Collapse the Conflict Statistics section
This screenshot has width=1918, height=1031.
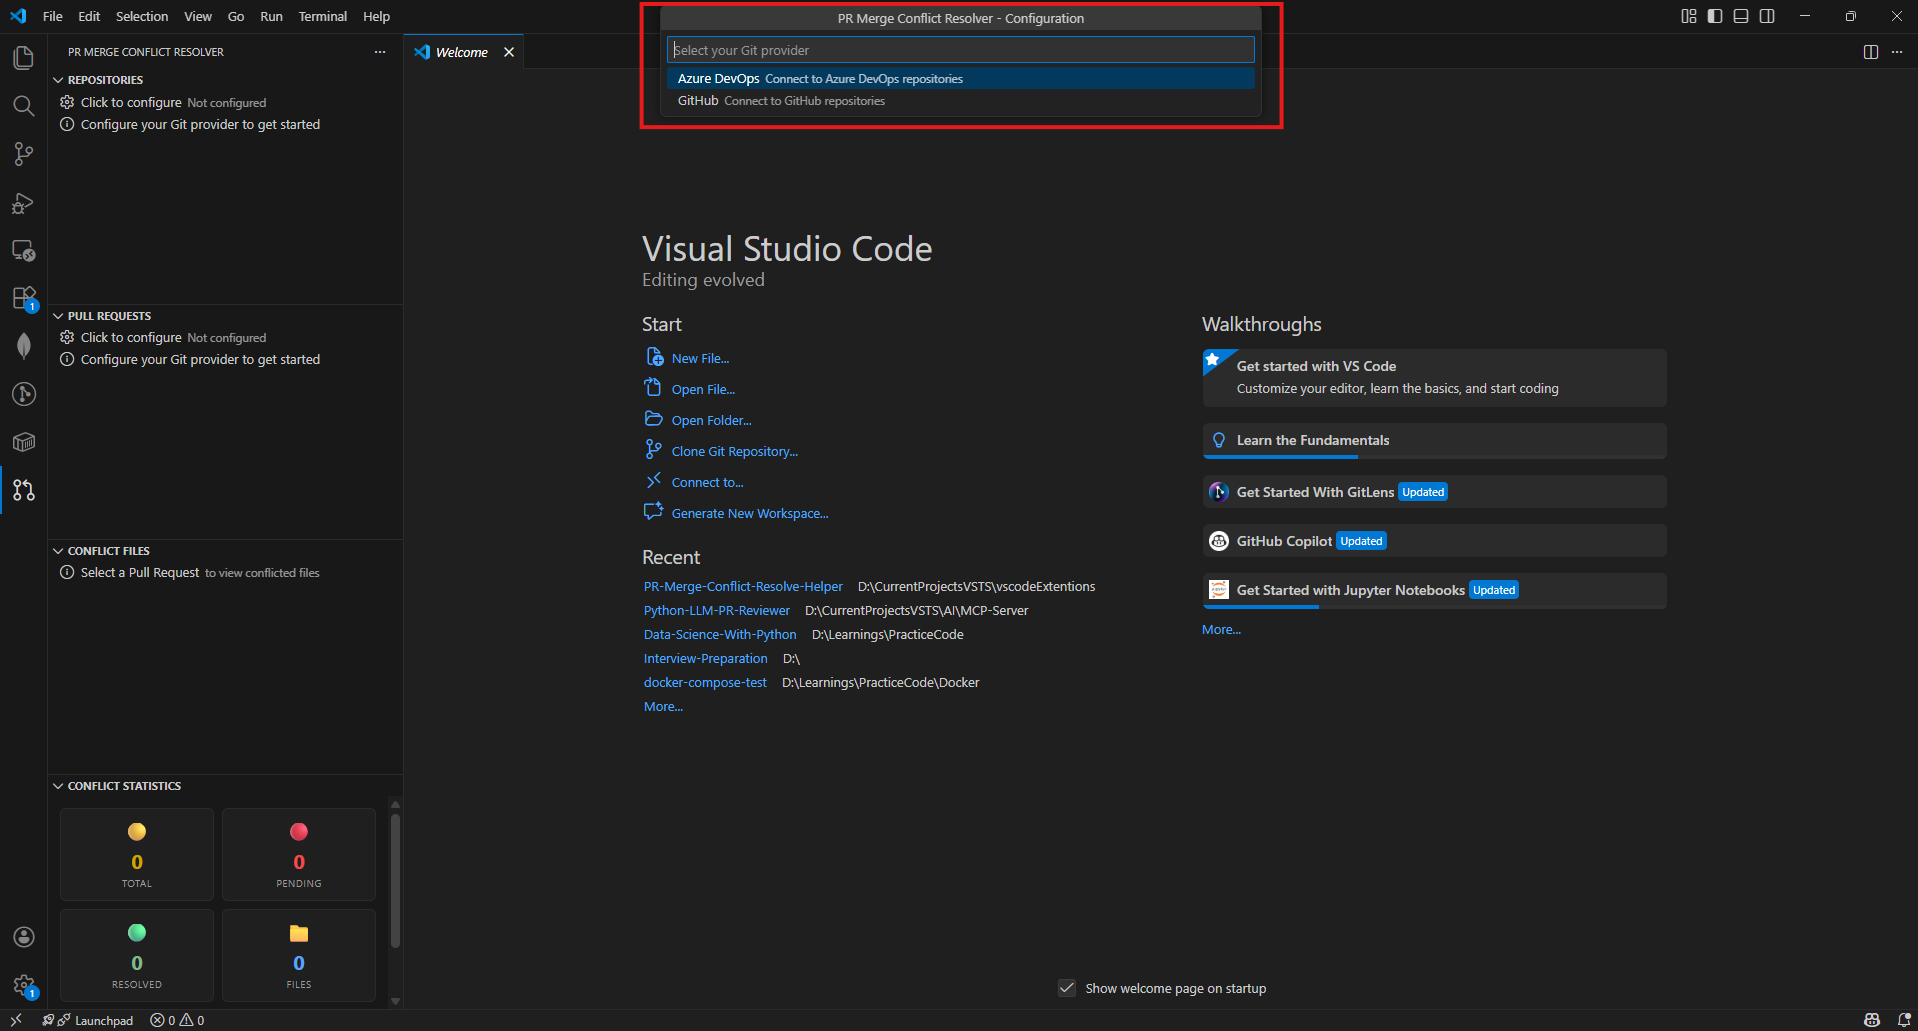(58, 786)
